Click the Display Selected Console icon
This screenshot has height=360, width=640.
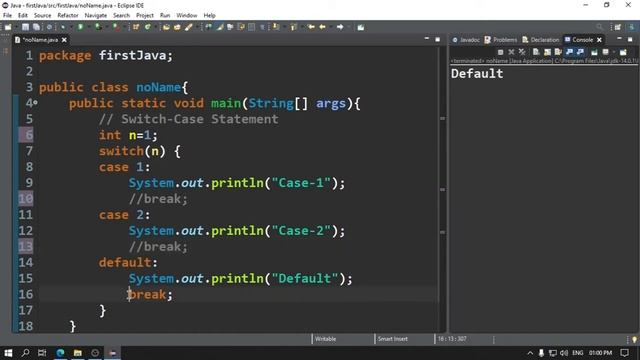tap(606, 52)
